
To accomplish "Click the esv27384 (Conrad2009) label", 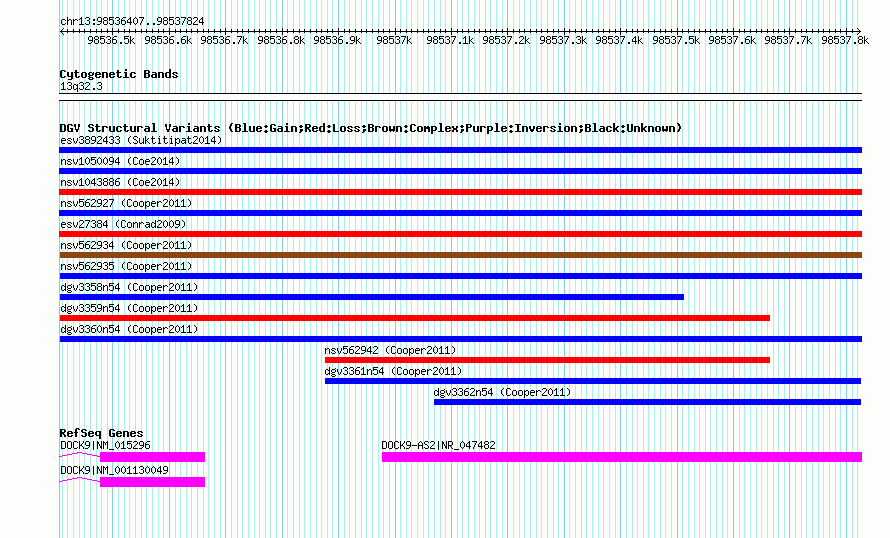I will tap(123, 224).
